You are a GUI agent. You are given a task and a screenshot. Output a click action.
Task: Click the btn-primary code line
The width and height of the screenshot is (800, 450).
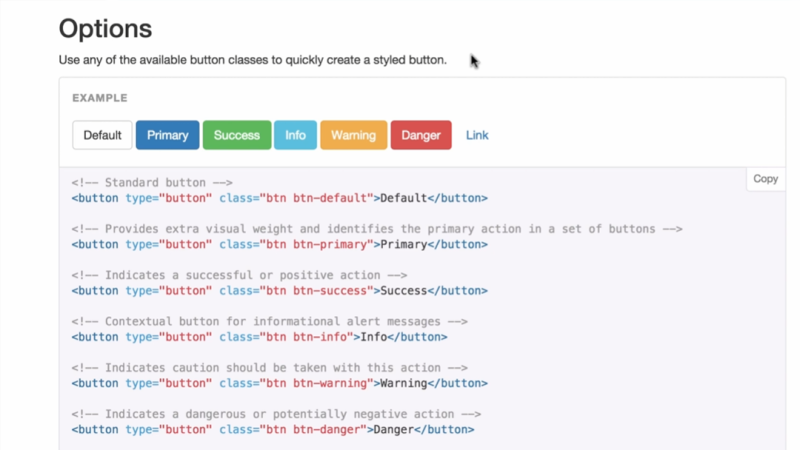280,244
